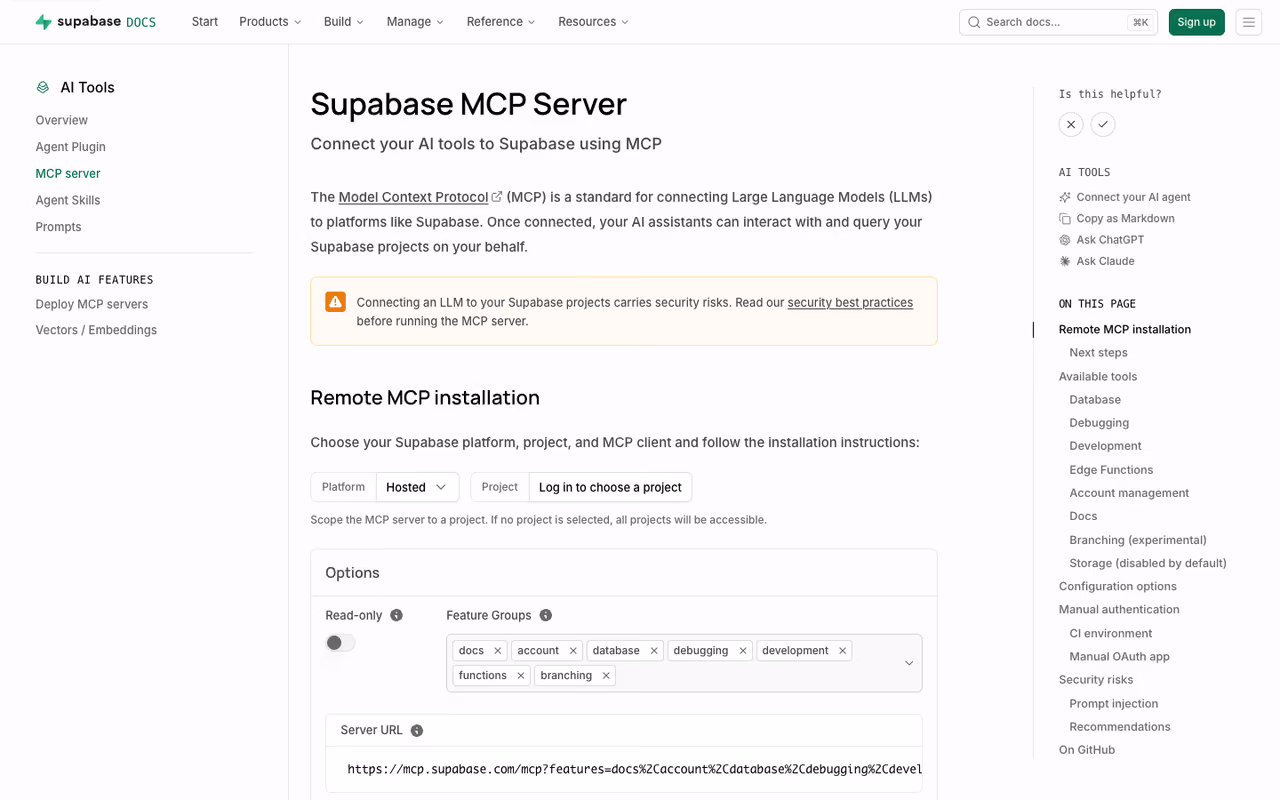Click the Ask Claude link
1280x800 pixels.
[x=1105, y=261]
